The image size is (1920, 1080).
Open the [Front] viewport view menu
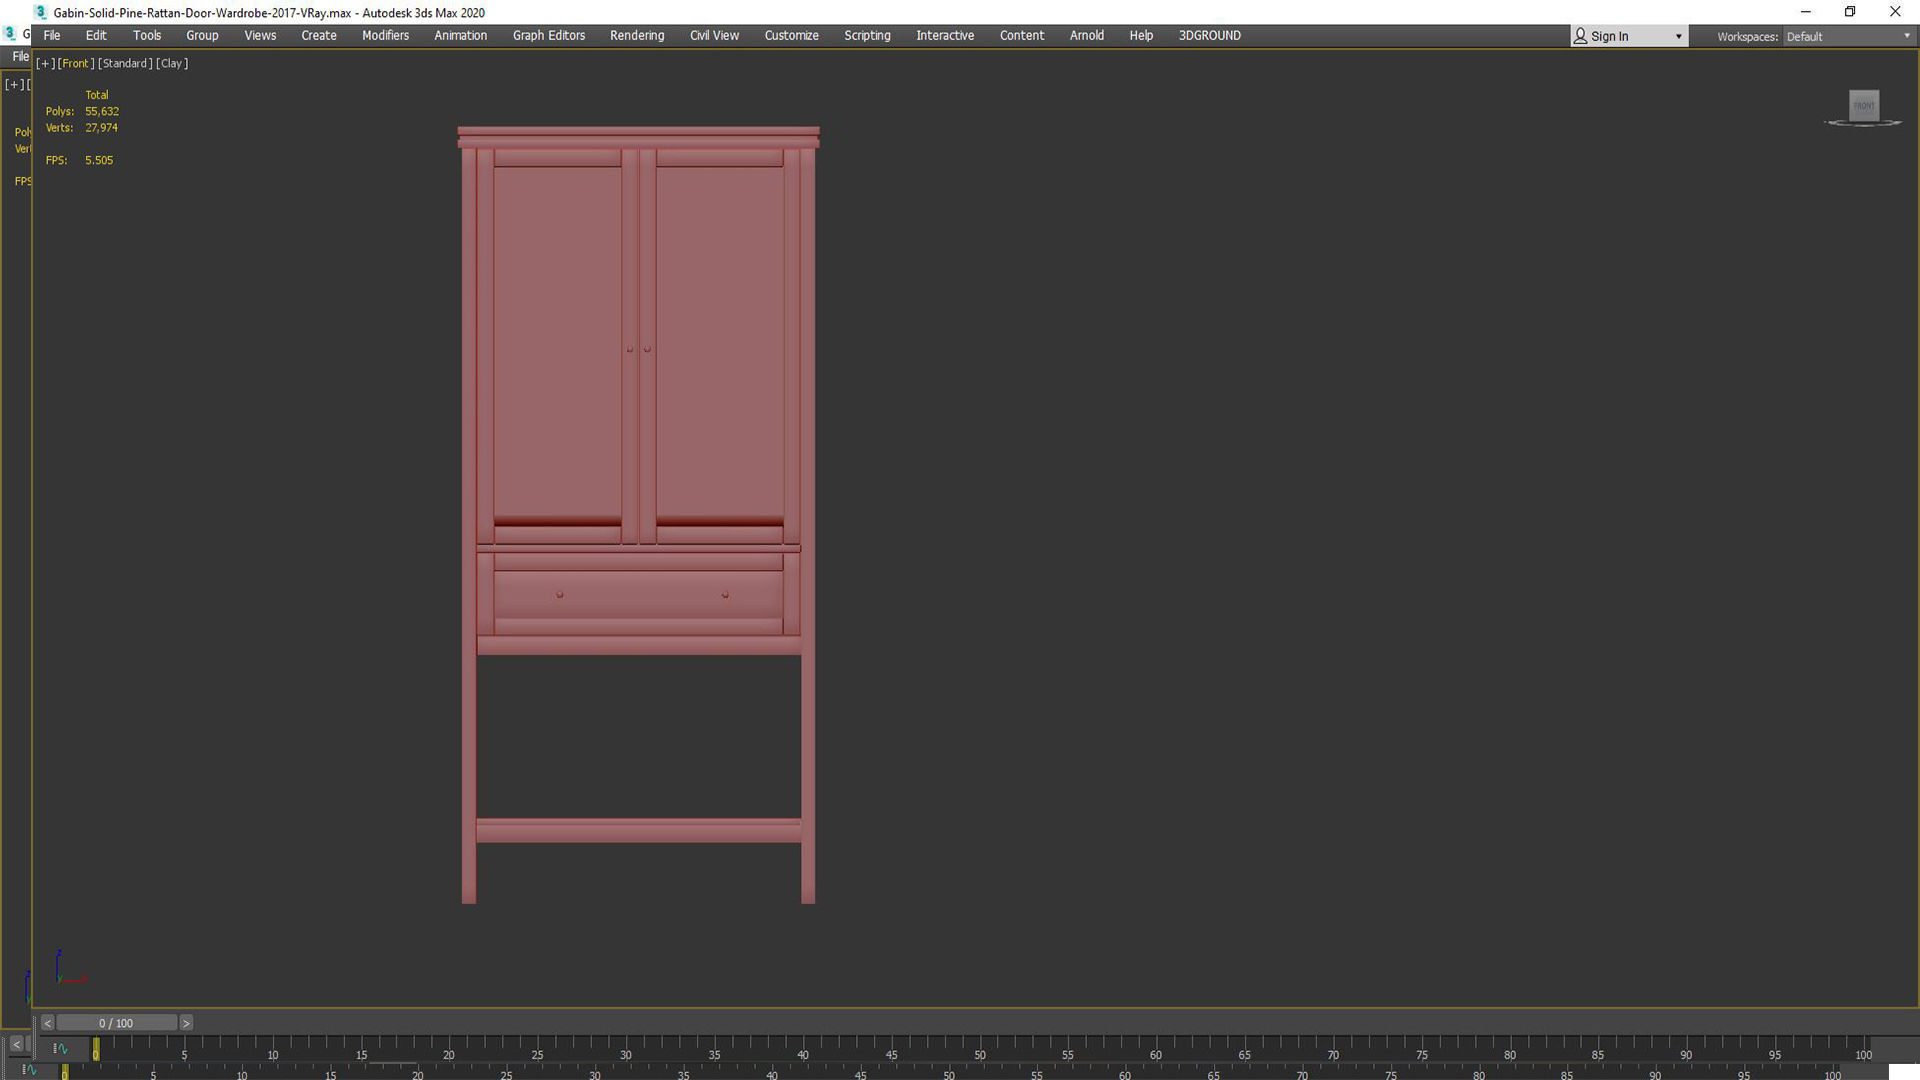(76, 63)
